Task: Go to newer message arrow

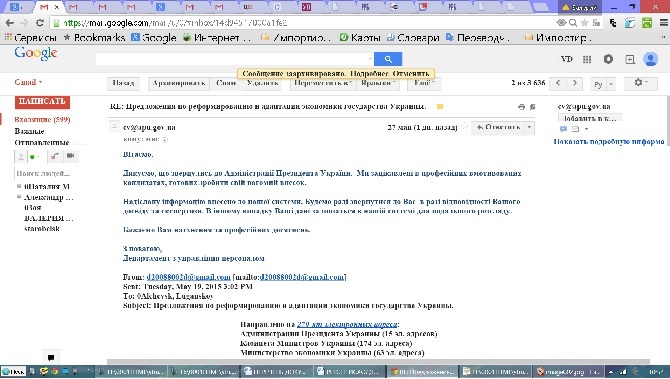Action: coord(558,83)
